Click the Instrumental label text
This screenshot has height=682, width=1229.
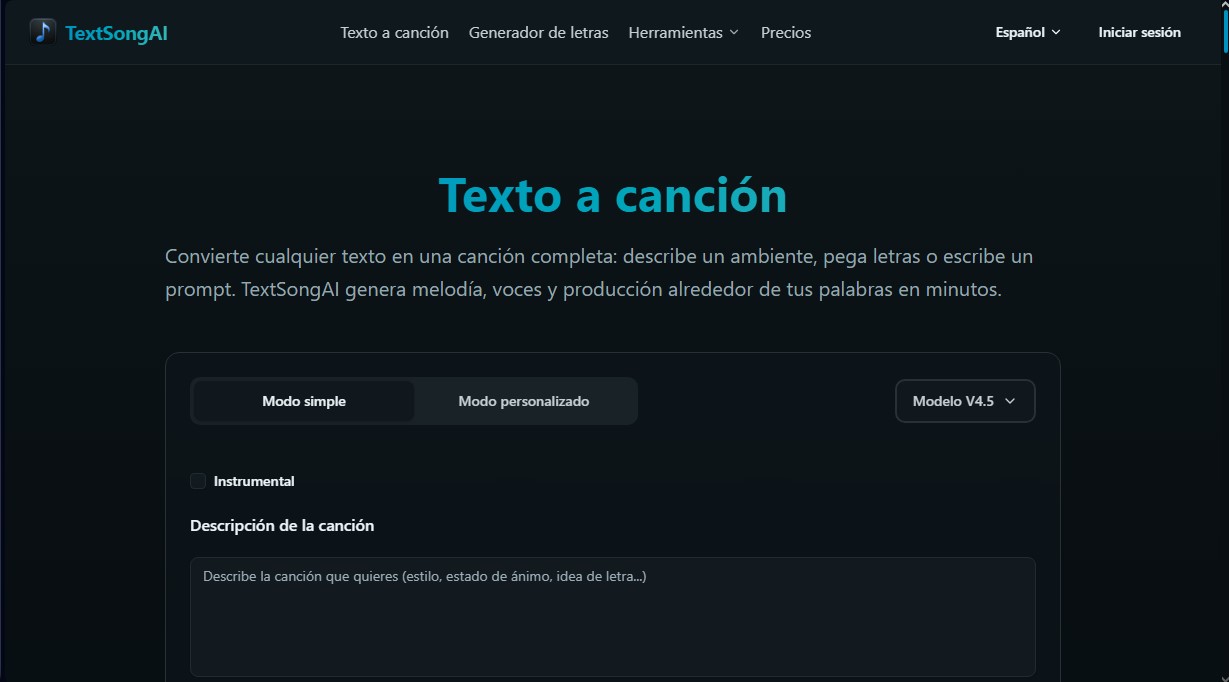pyautogui.click(x=254, y=481)
